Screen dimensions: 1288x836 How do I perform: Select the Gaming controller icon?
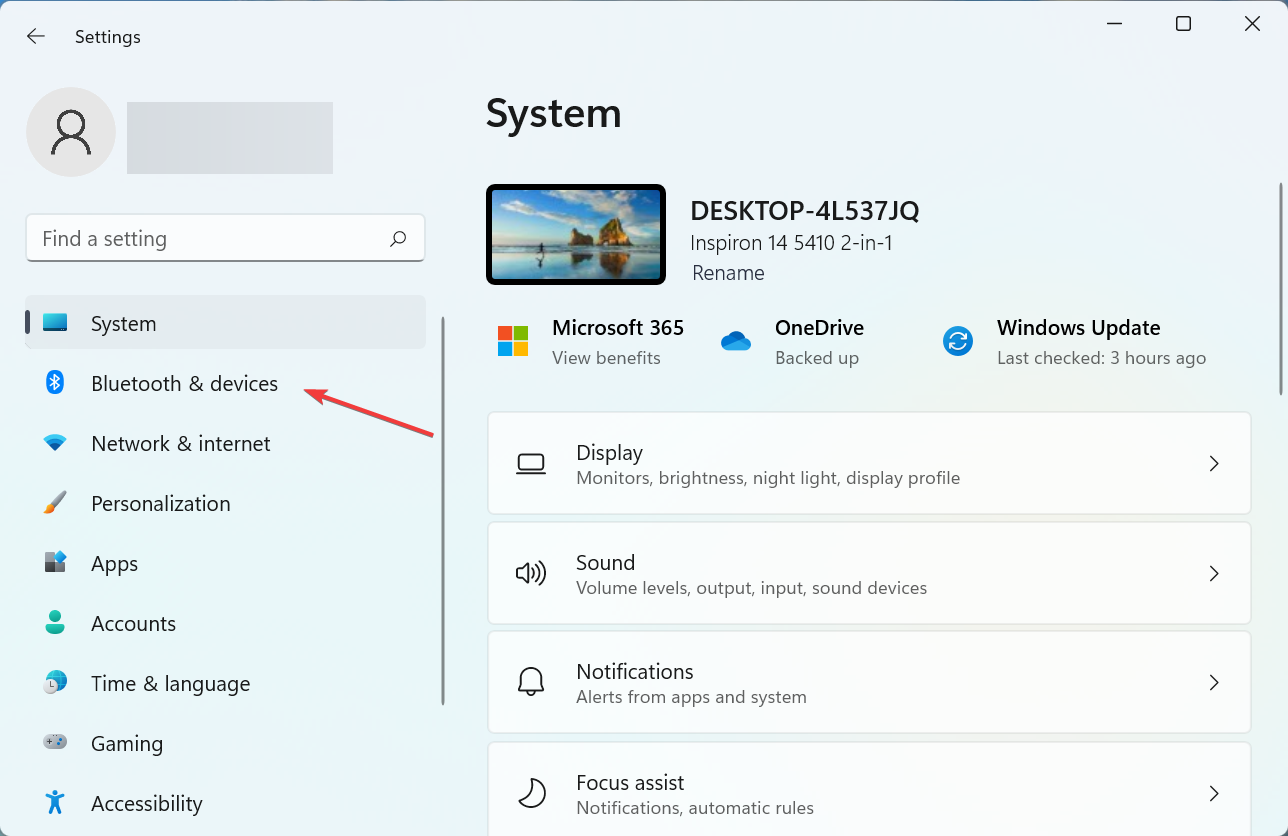coord(53,743)
